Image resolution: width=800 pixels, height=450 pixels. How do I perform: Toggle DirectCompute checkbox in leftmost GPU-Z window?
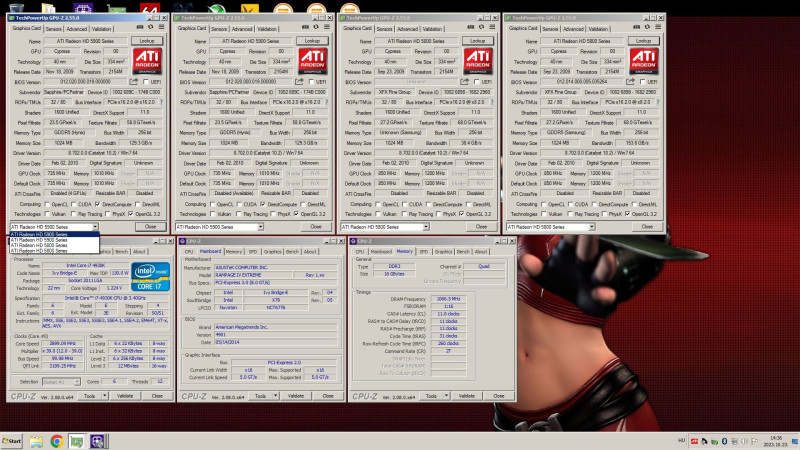[x=97, y=204]
